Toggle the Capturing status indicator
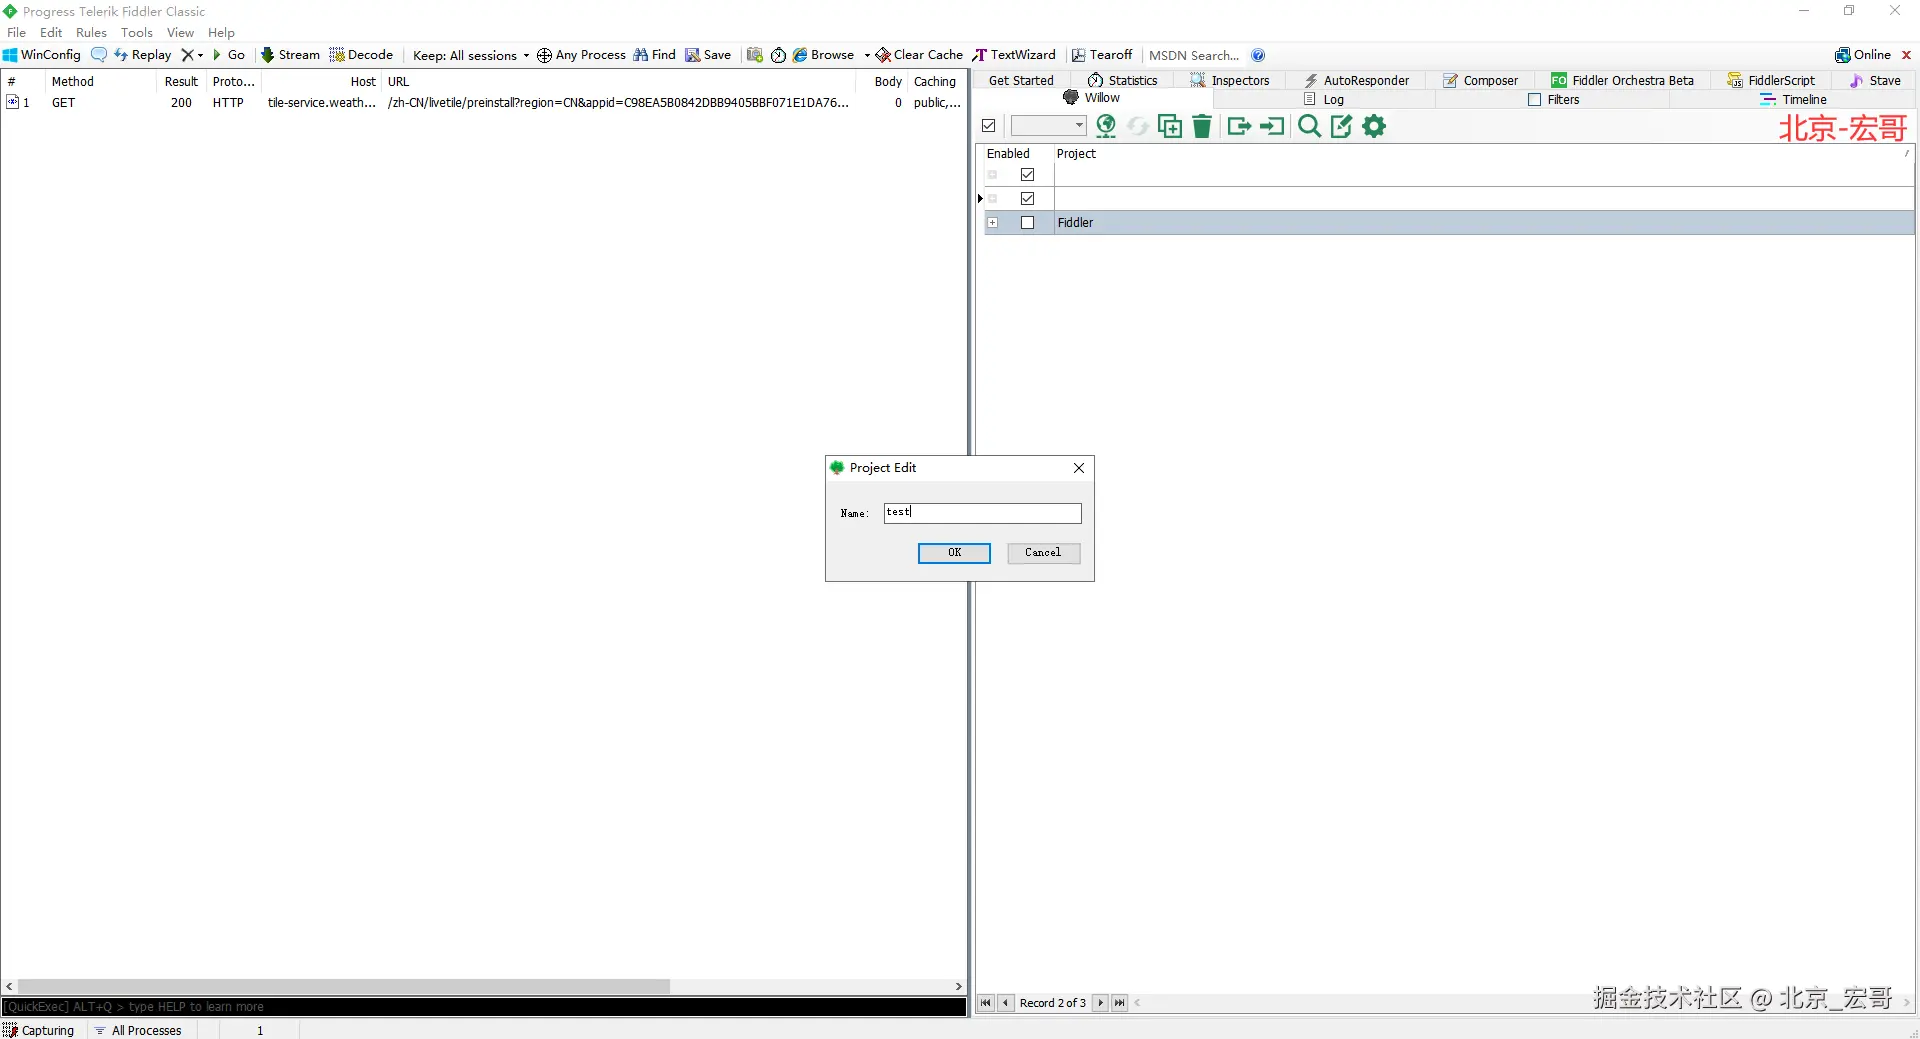The width and height of the screenshot is (1920, 1039). [39, 1031]
